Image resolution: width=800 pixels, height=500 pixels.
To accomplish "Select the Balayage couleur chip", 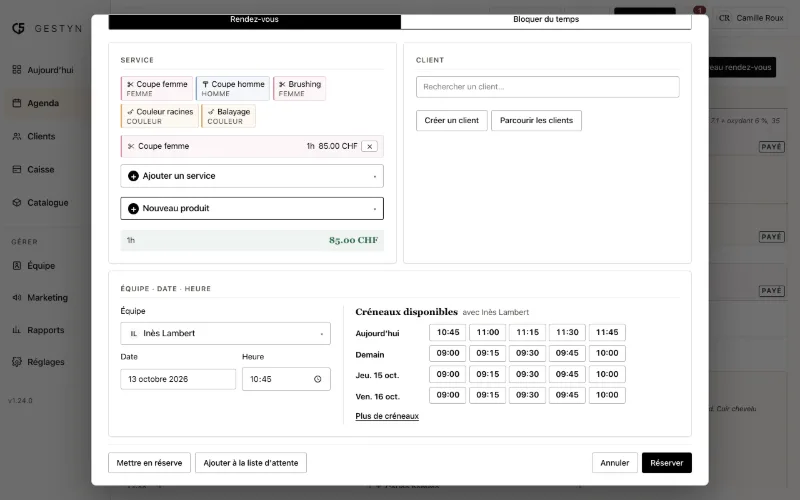I will [228, 116].
